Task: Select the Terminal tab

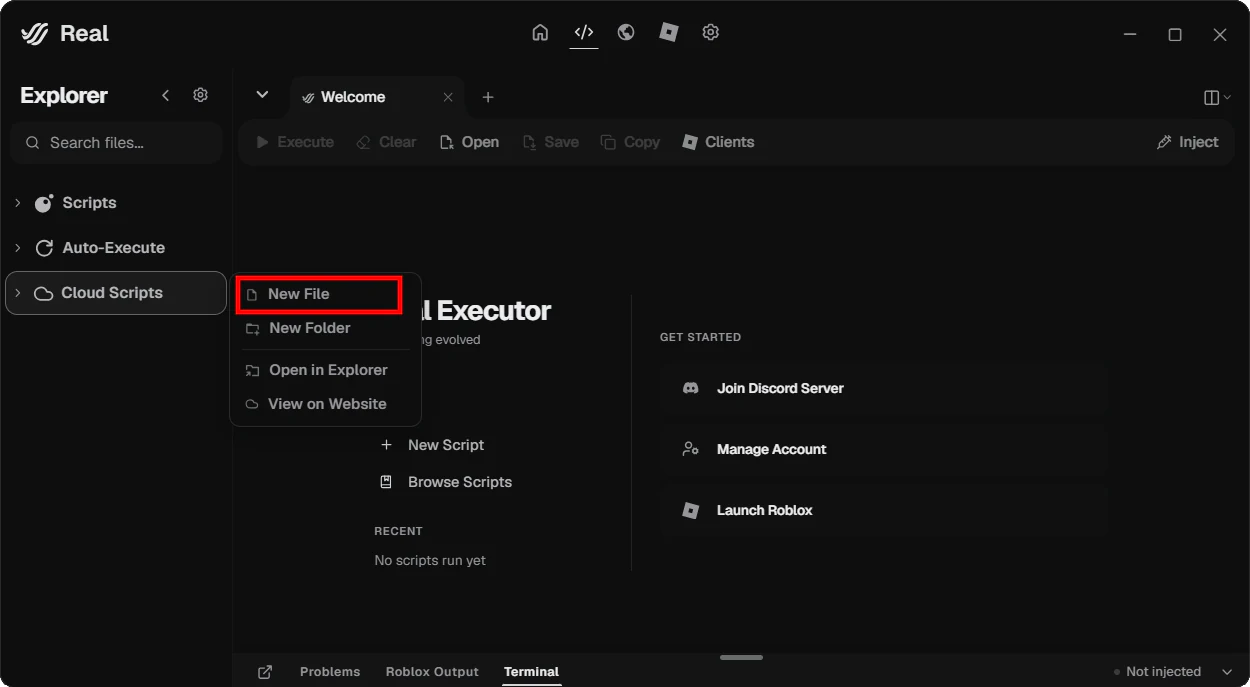Action: click(531, 672)
